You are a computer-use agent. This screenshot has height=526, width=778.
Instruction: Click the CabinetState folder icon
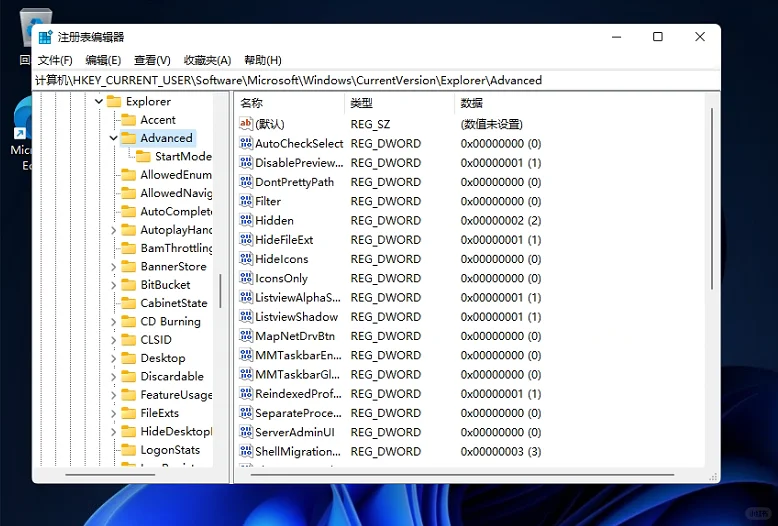point(129,303)
